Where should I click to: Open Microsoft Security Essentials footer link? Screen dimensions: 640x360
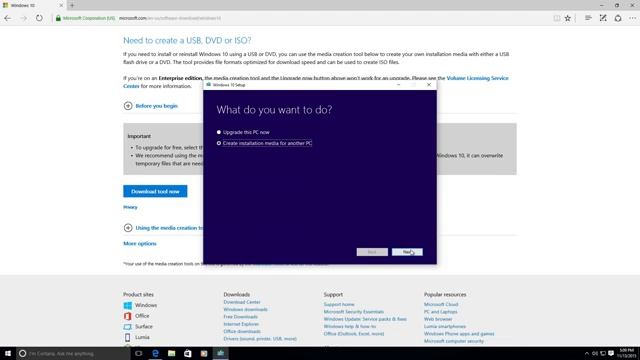(x=353, y=312)
